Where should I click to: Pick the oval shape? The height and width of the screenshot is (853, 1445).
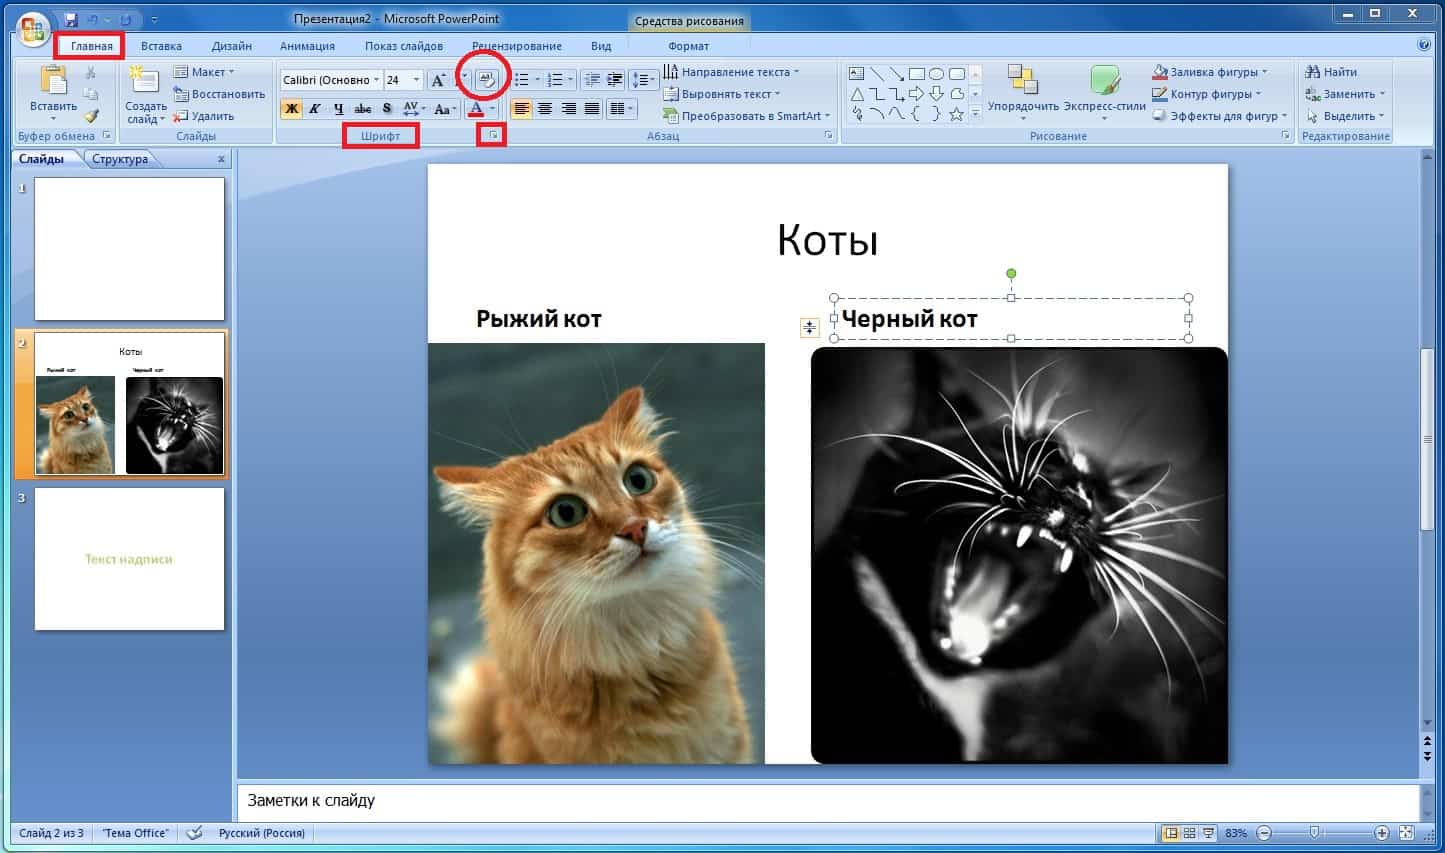click(x=936, y=73)
